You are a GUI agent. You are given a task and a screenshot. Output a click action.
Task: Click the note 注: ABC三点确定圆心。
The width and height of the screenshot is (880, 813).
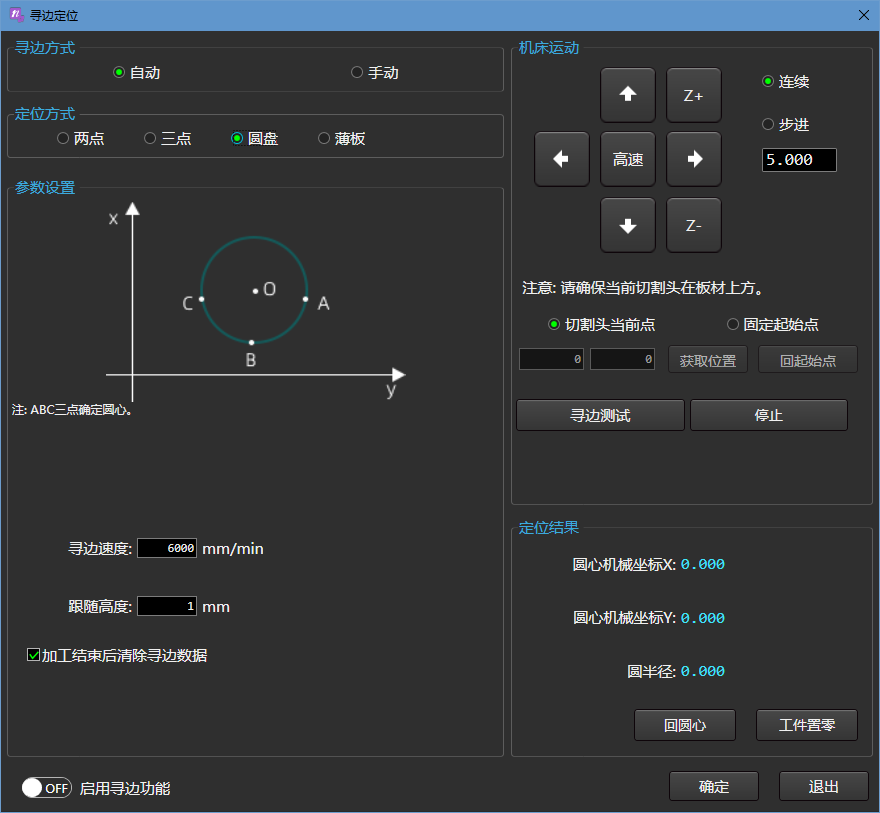point(72,410)
